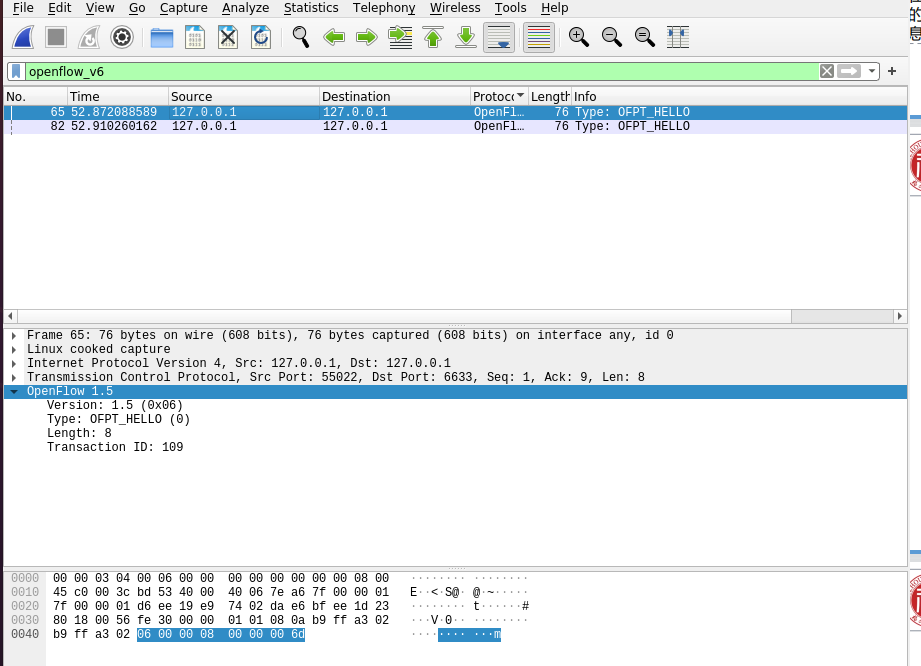This screenshot has width=921, height=666.
Task: Start capturing packets with shark fin icon
Action: pyautogui.click(x=23, y=38)
